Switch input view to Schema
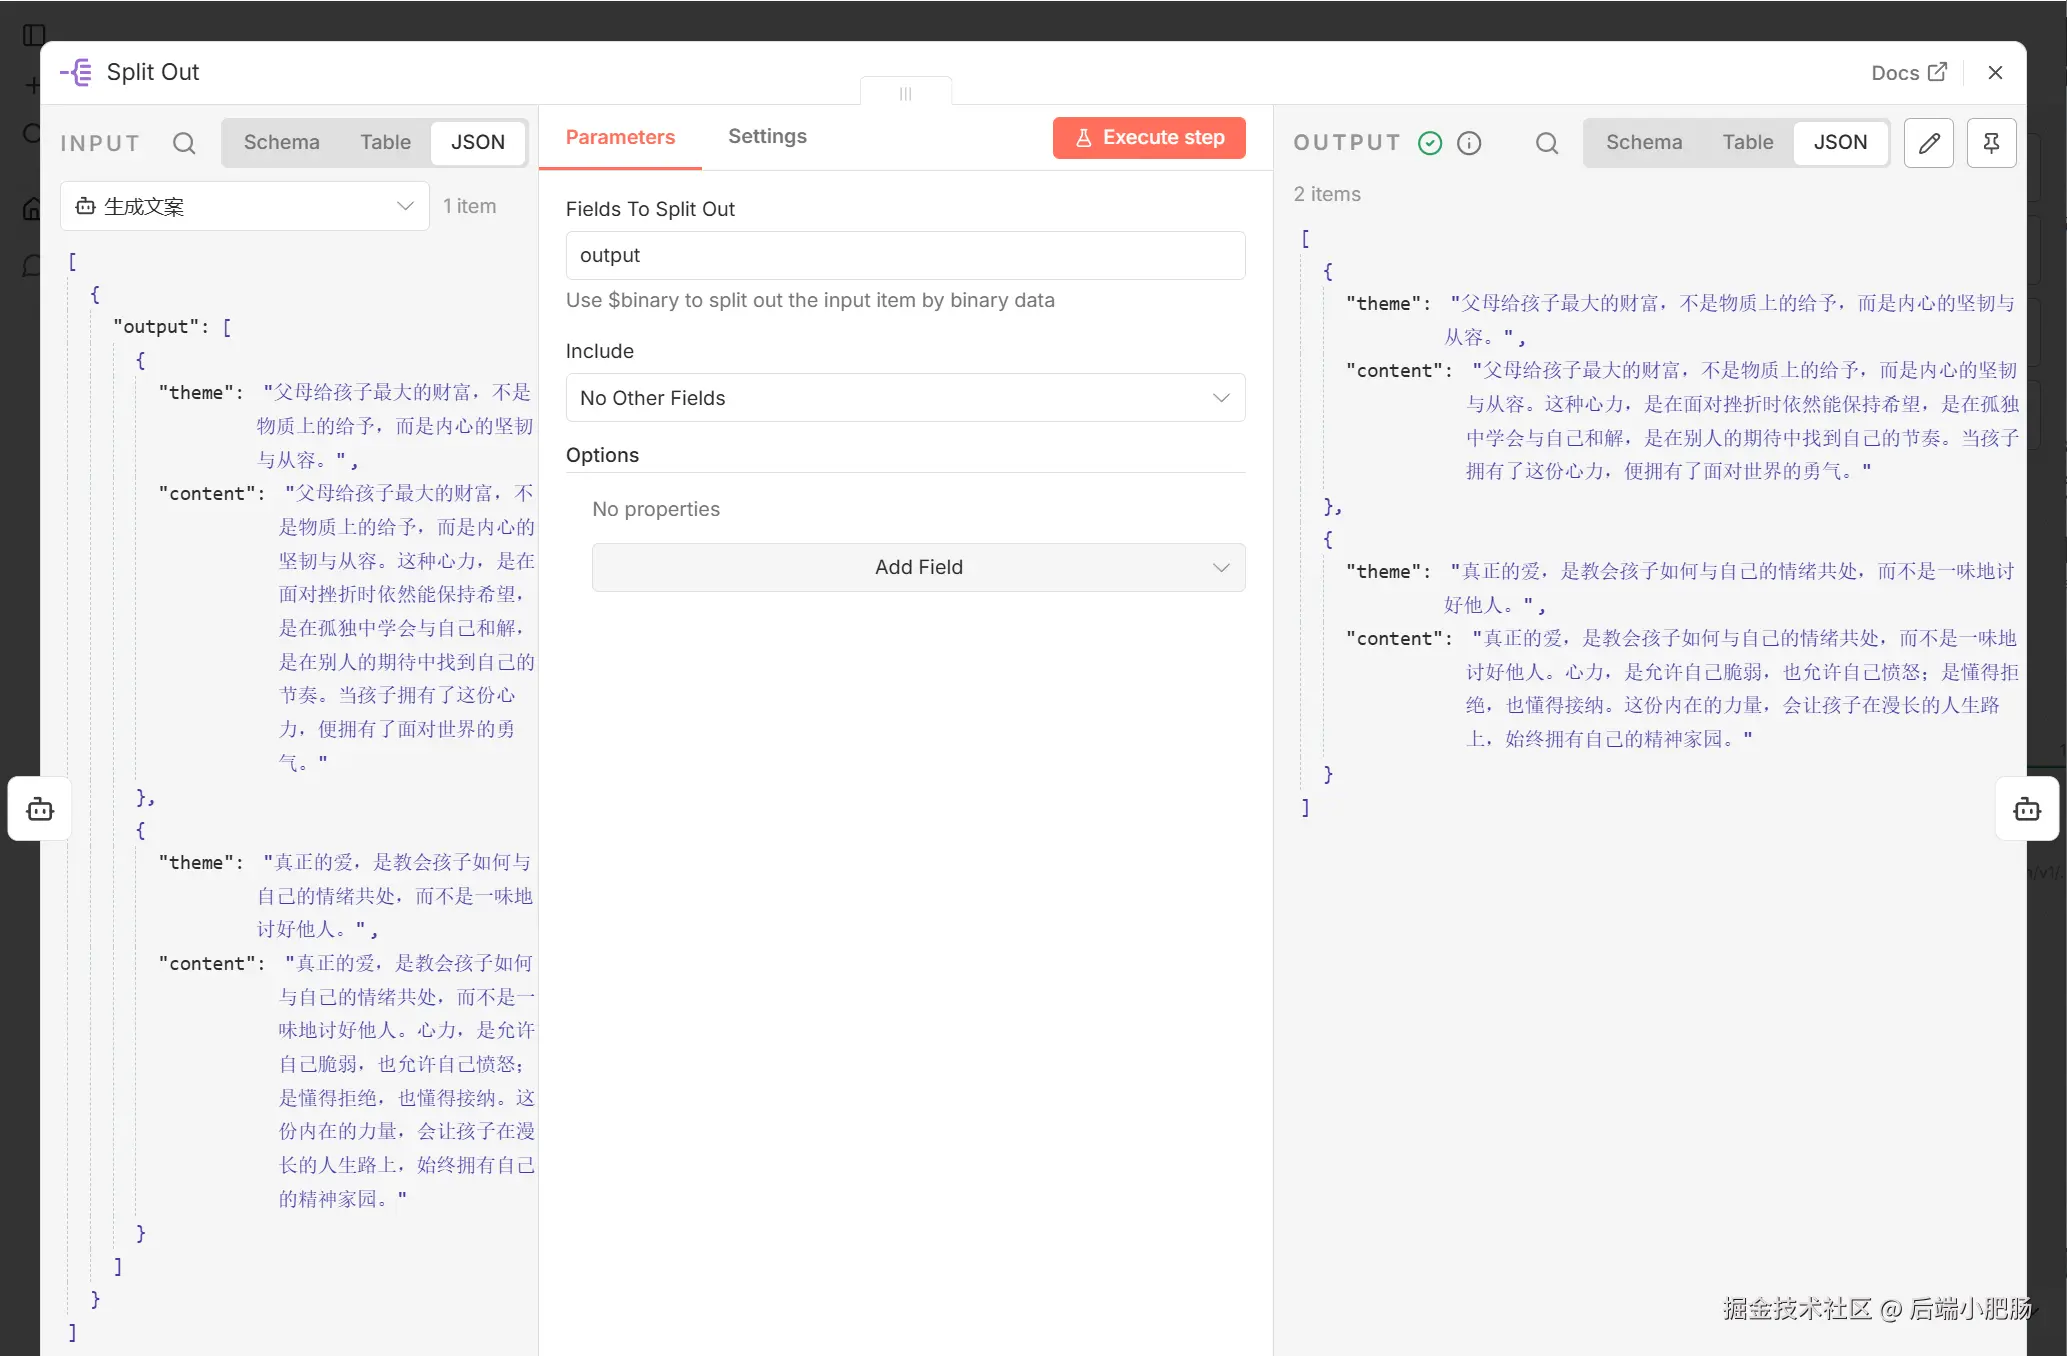This screenshot has height=1356, width=2067. pos(281,142)
